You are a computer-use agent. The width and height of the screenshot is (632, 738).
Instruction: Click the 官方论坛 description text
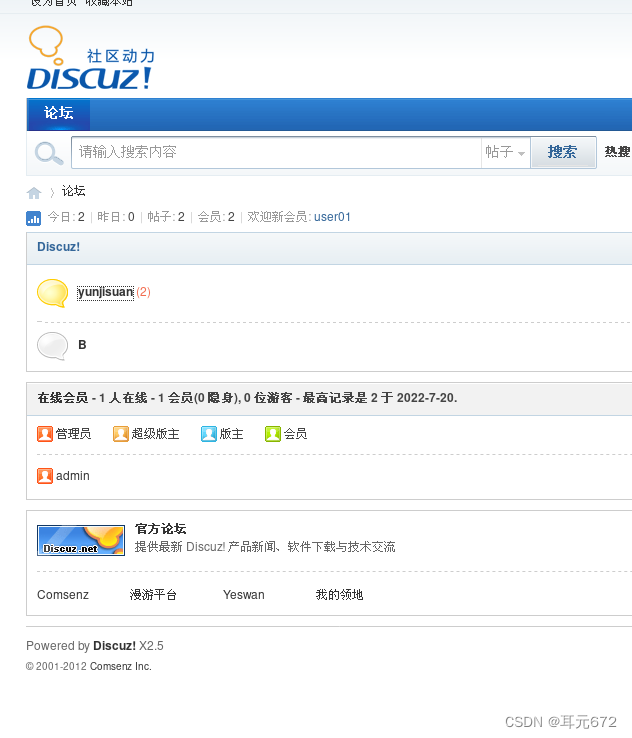click(265, 547)
